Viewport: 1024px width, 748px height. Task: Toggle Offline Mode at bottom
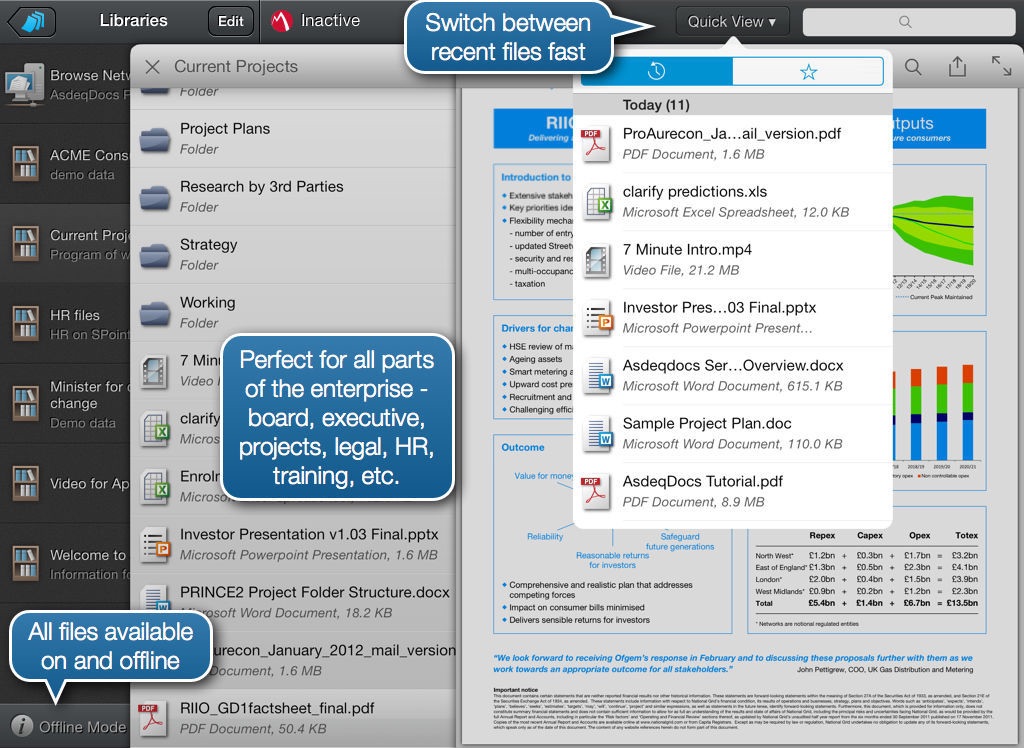click(x=65, y=726)
